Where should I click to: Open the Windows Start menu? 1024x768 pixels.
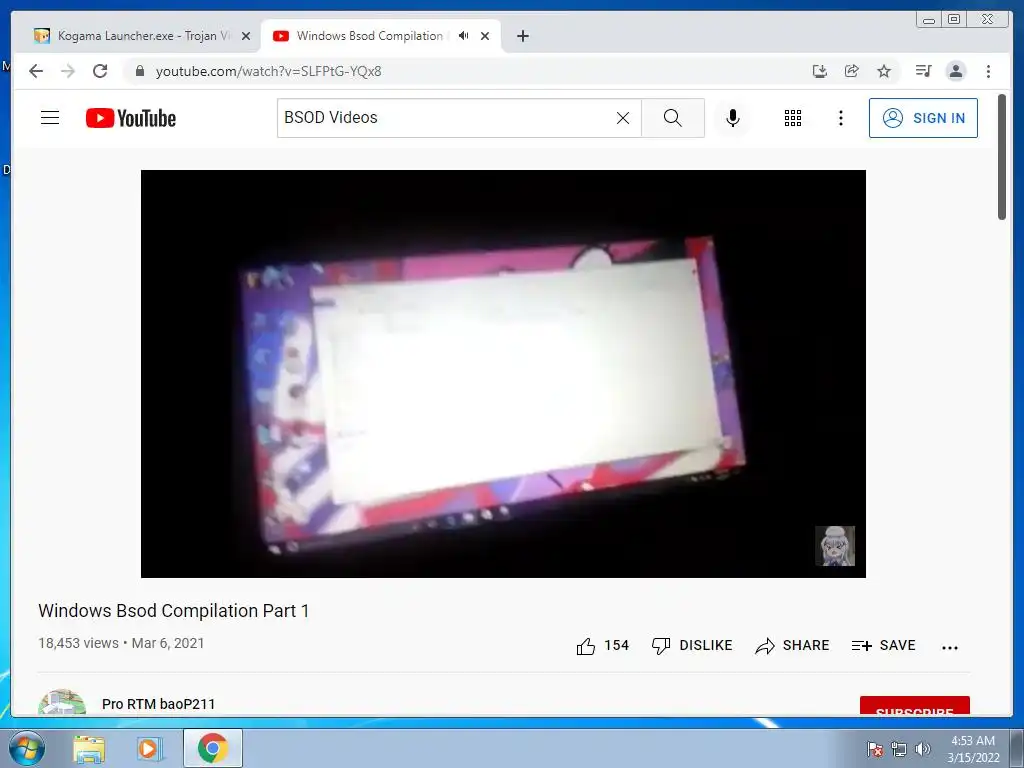(x=25, y=748)
